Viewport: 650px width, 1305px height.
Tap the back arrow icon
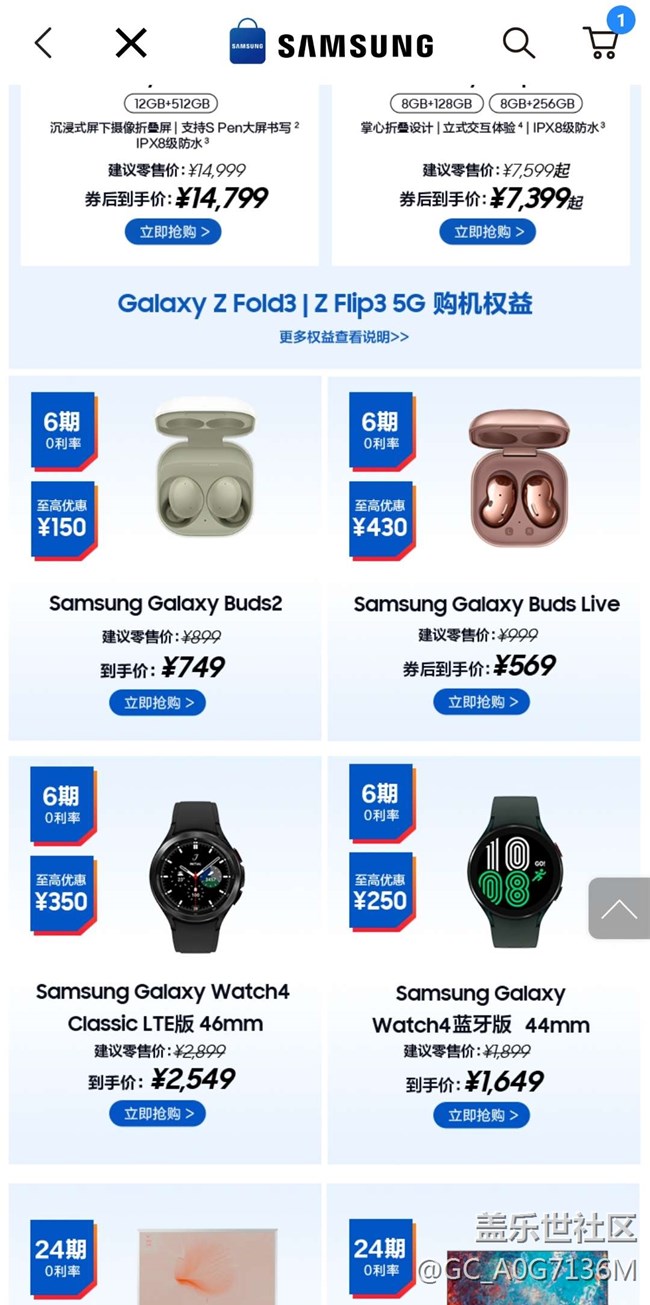(43, 42)
